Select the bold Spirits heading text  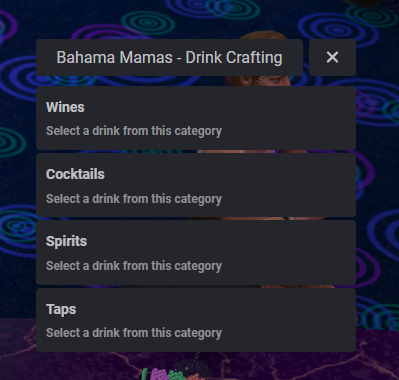67,242
